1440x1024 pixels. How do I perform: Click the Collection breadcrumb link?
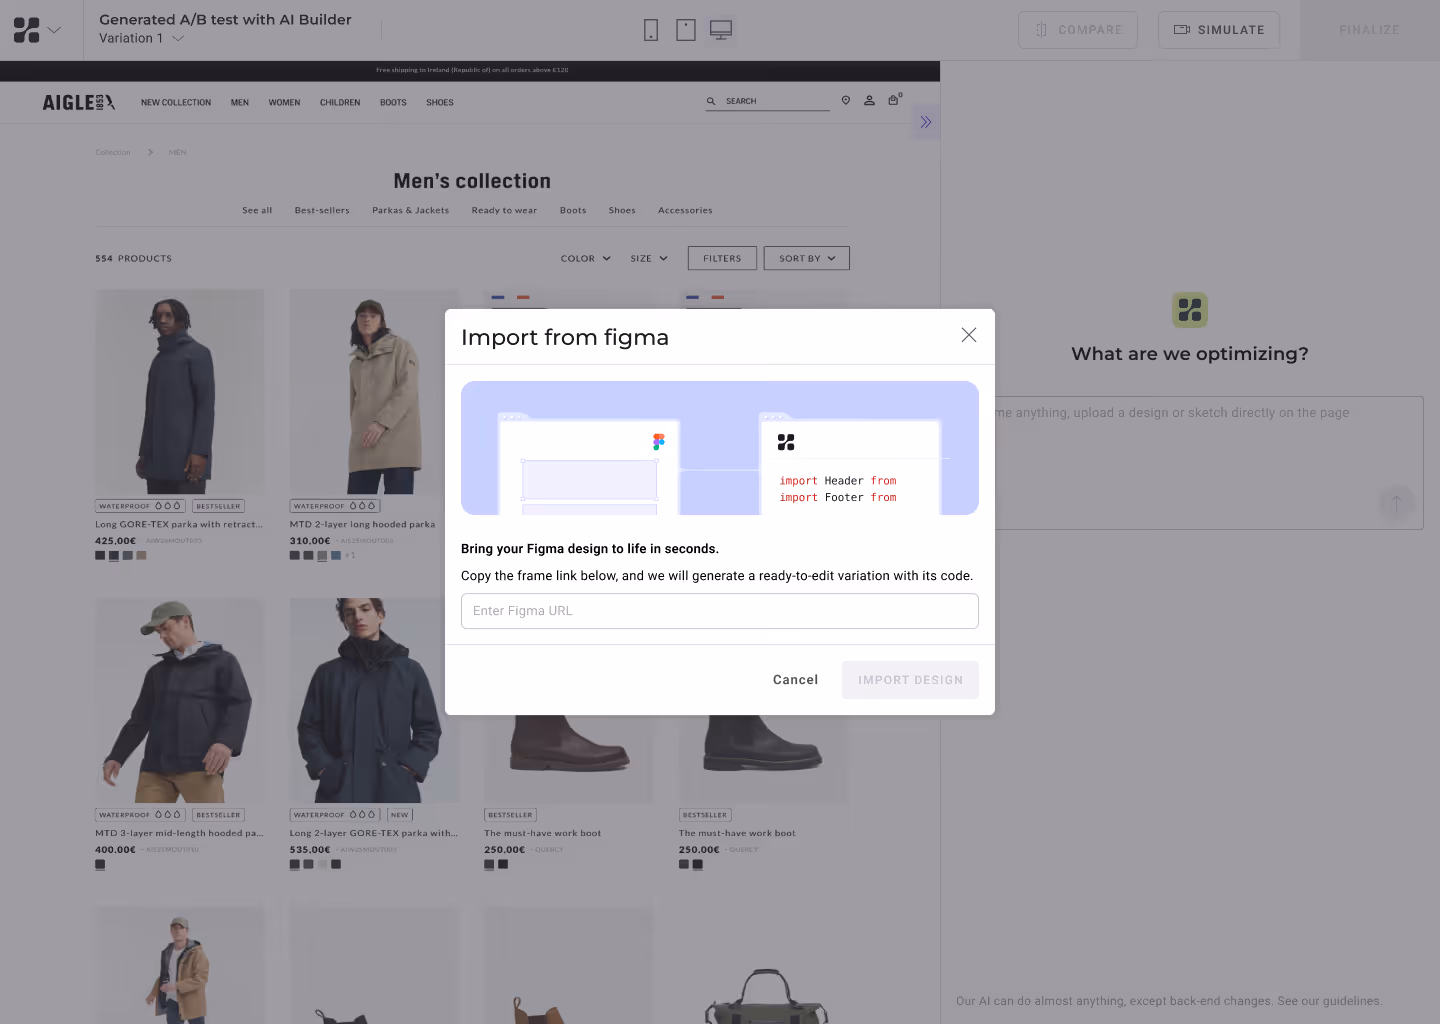point(113,152)
